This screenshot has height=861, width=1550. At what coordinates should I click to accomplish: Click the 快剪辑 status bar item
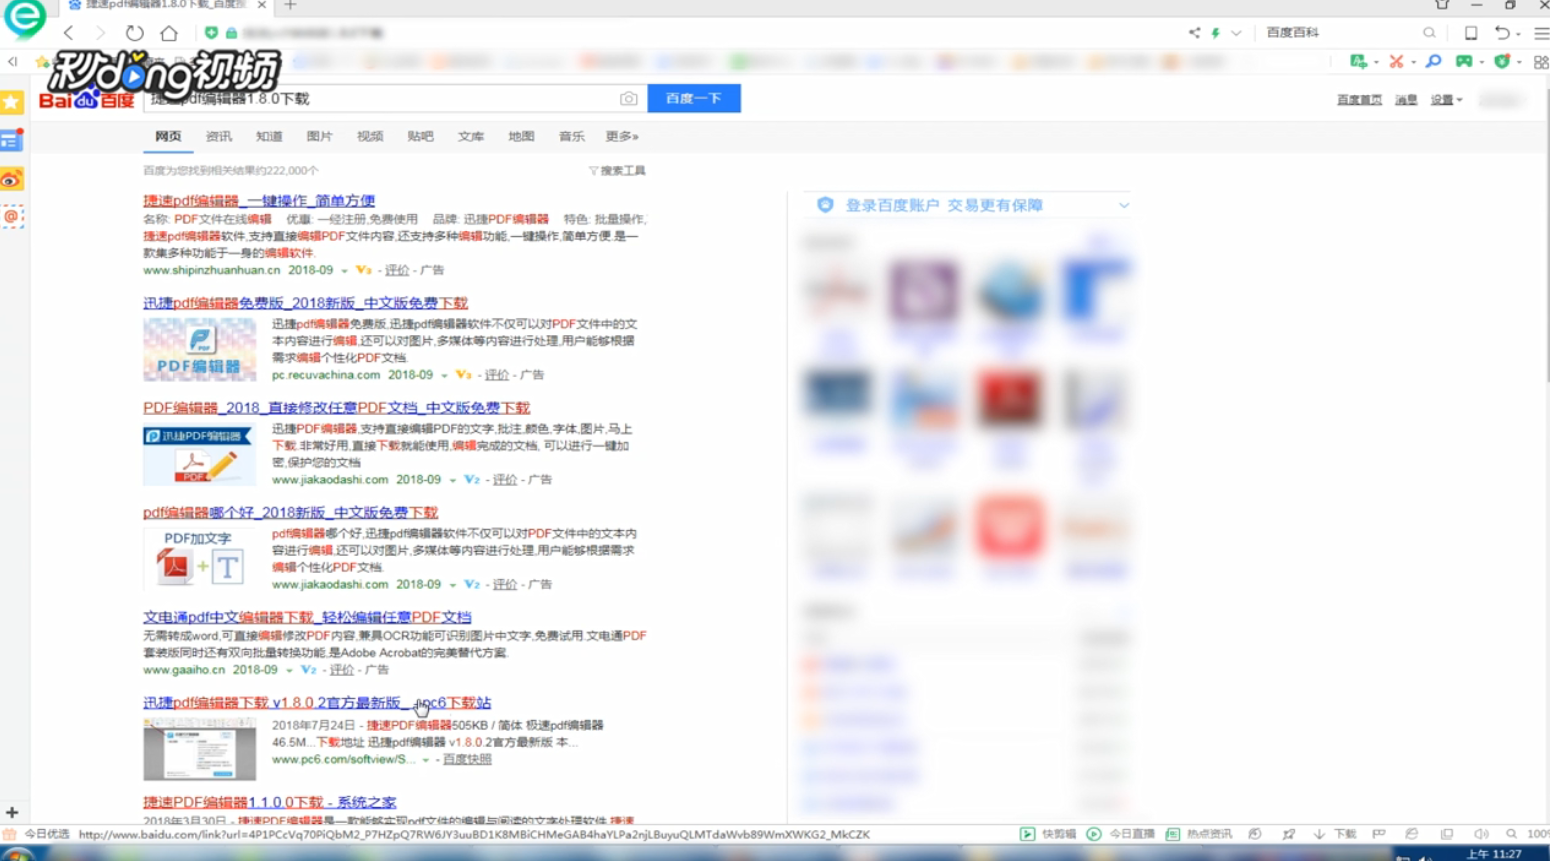pos(1048,834)
